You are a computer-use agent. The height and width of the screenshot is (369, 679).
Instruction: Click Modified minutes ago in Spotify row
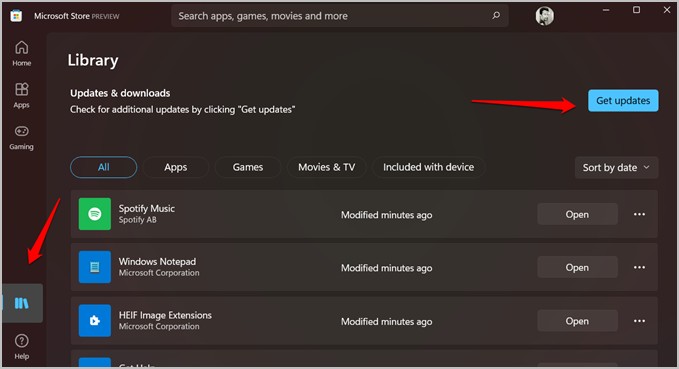[386, 215]
